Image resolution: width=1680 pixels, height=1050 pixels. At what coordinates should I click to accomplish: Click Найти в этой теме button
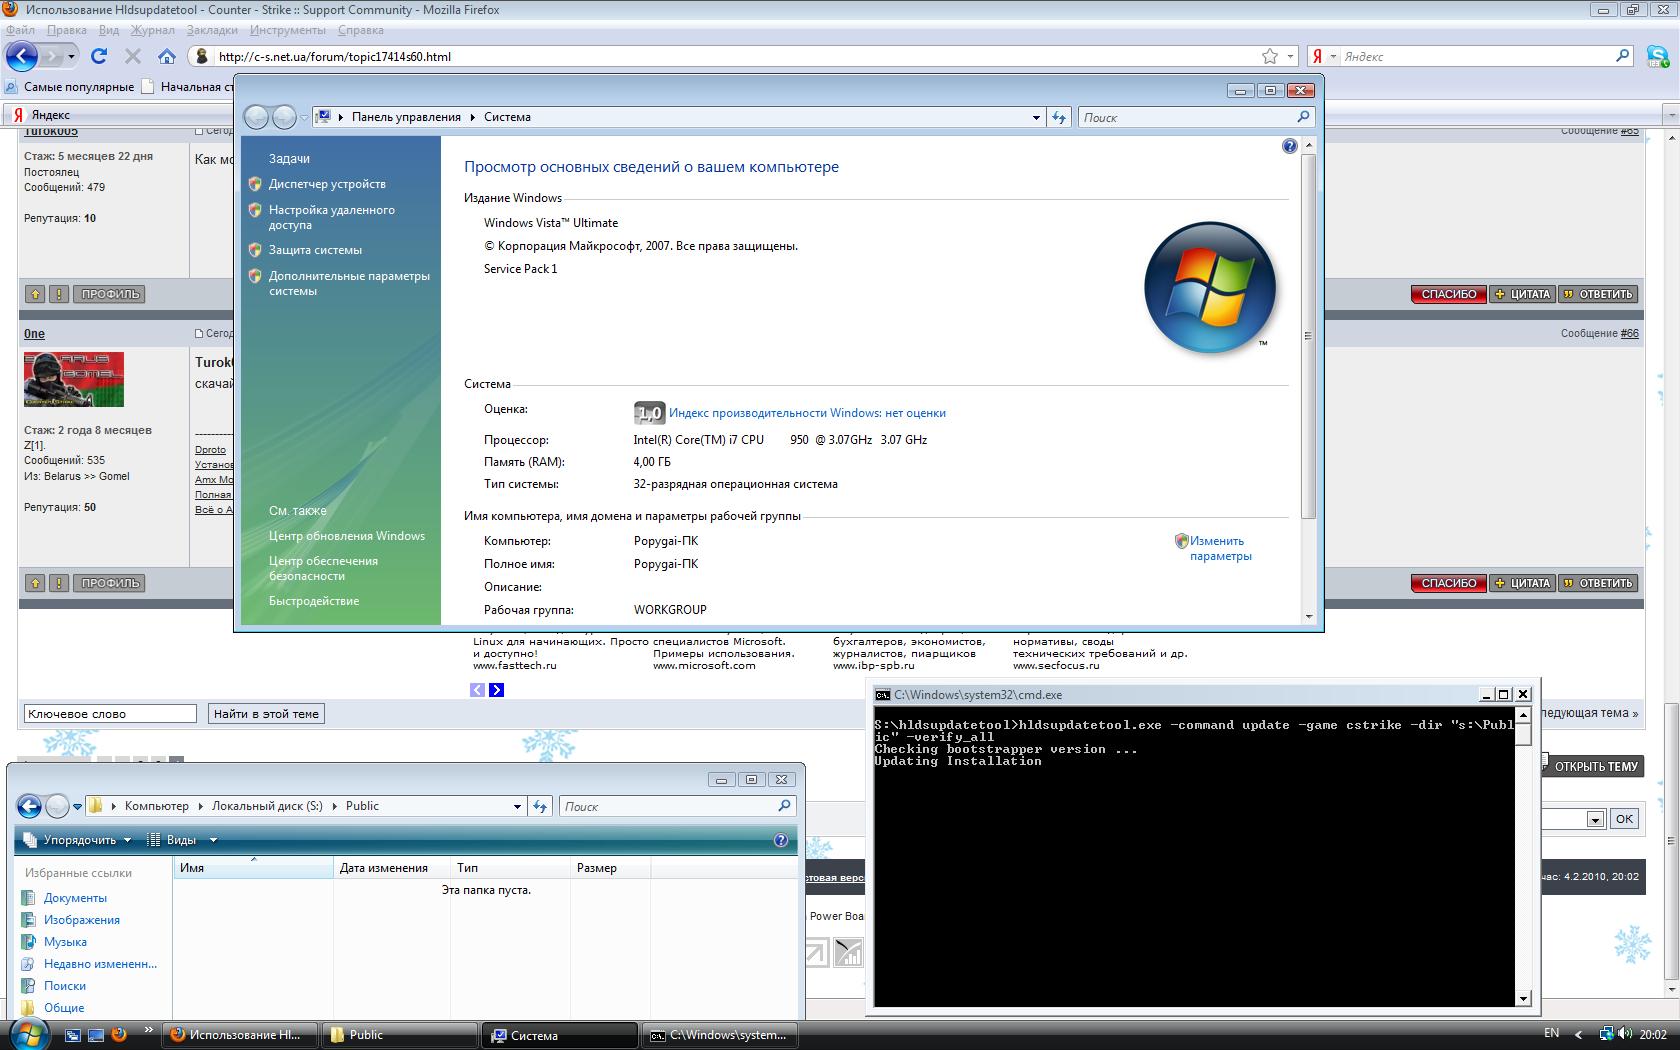[266, 714]
